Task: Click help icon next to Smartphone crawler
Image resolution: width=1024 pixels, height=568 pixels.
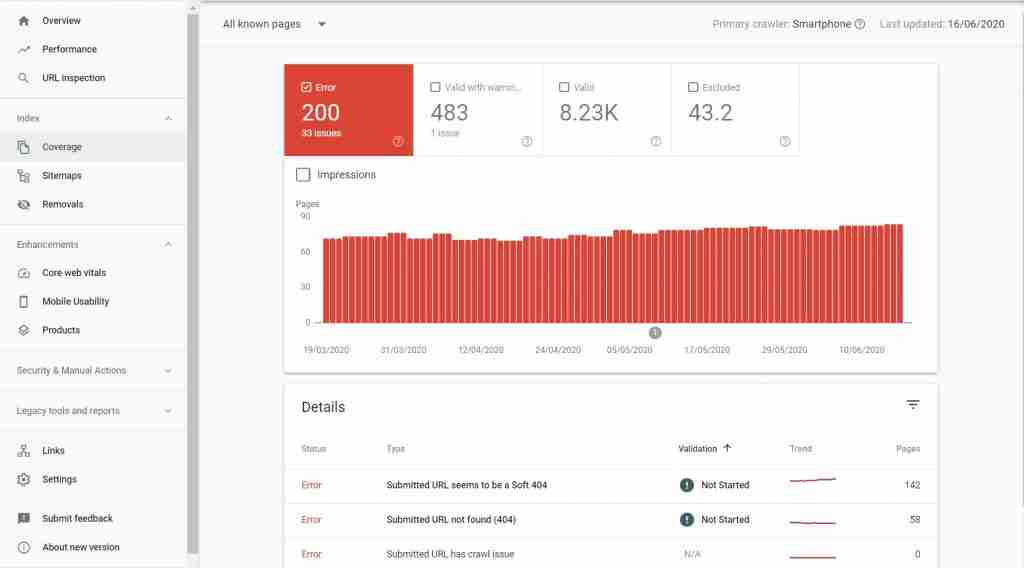Action: point(860,24)
